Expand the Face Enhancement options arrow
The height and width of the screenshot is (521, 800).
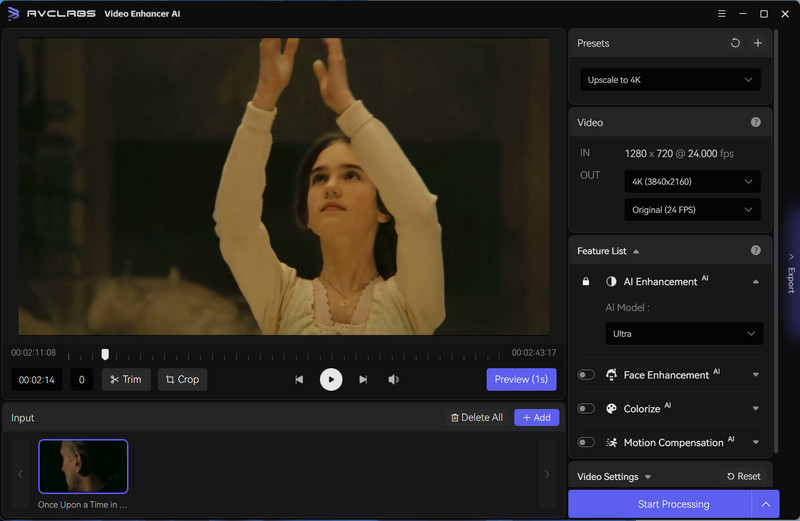tap(756, 375)
